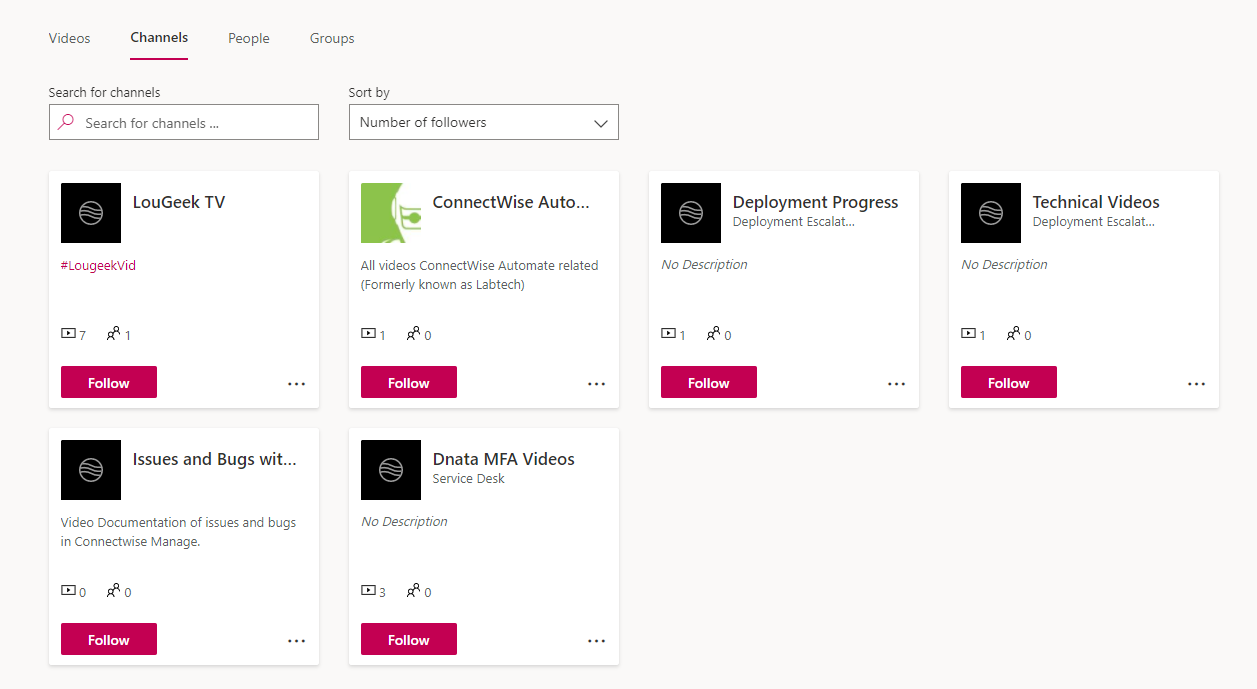Open more options for Technical Videos
The width and height of the screenshot is (1257, 689).
1197,383
